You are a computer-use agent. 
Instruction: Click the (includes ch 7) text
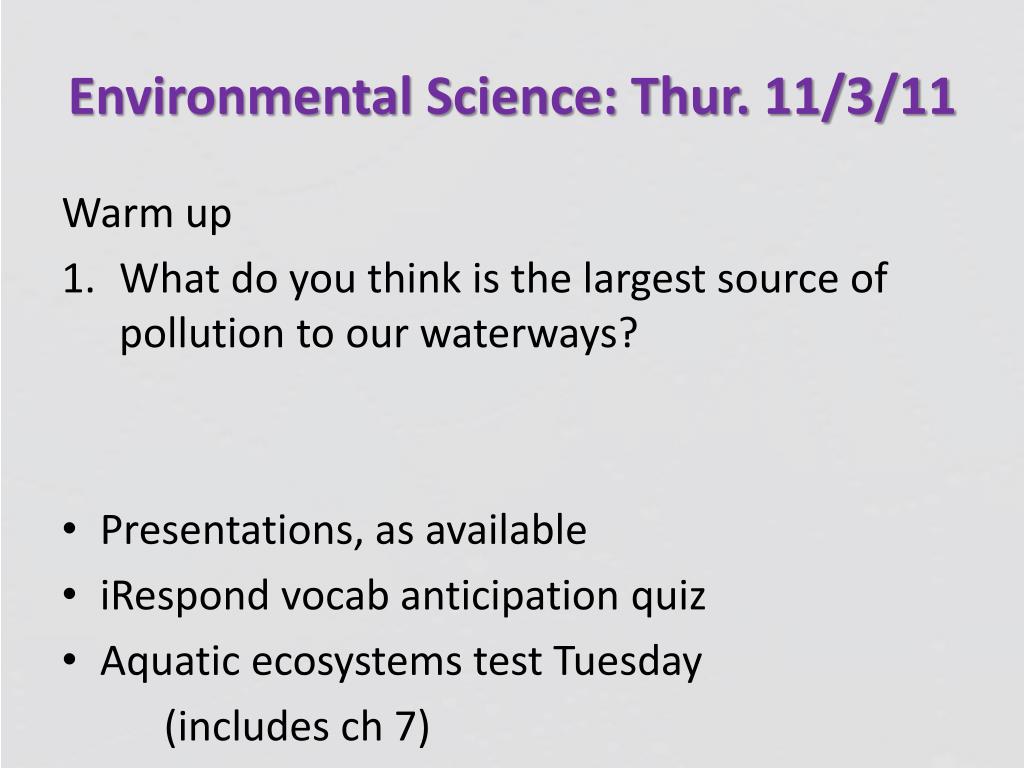point(297,727)
